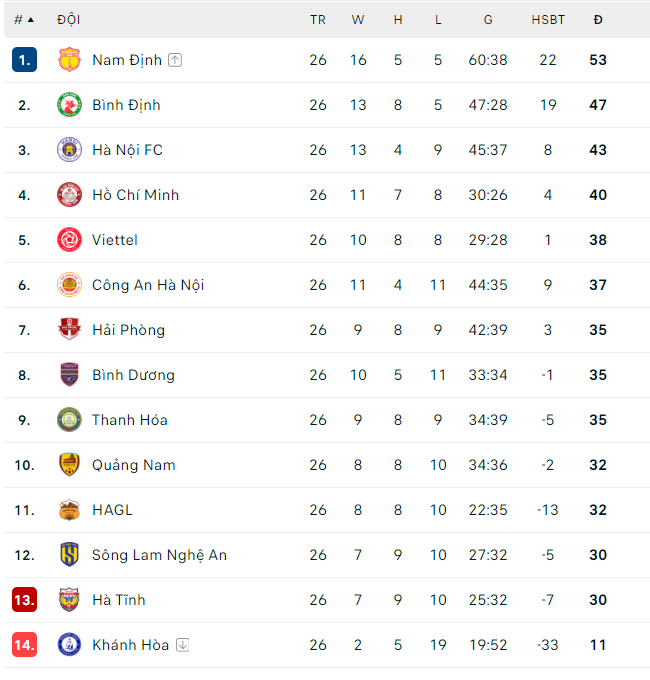Sort standings by HSBT goal difference header

pyautogui.click(x=548, y=19)
